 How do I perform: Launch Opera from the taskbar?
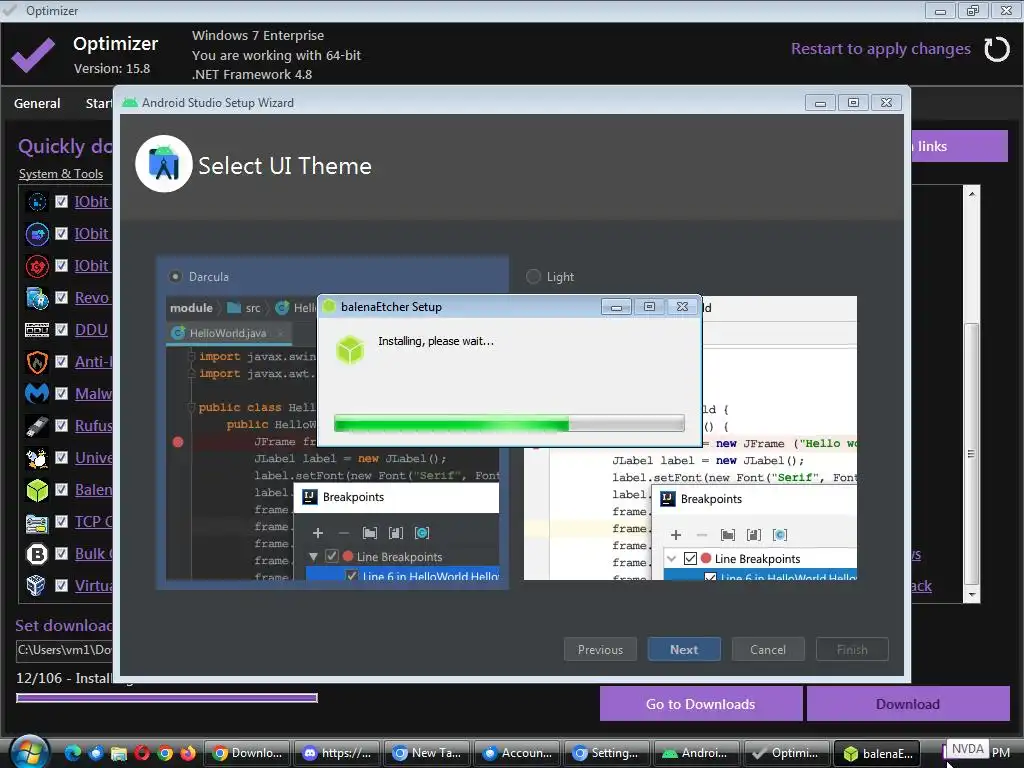click(142, 753)
